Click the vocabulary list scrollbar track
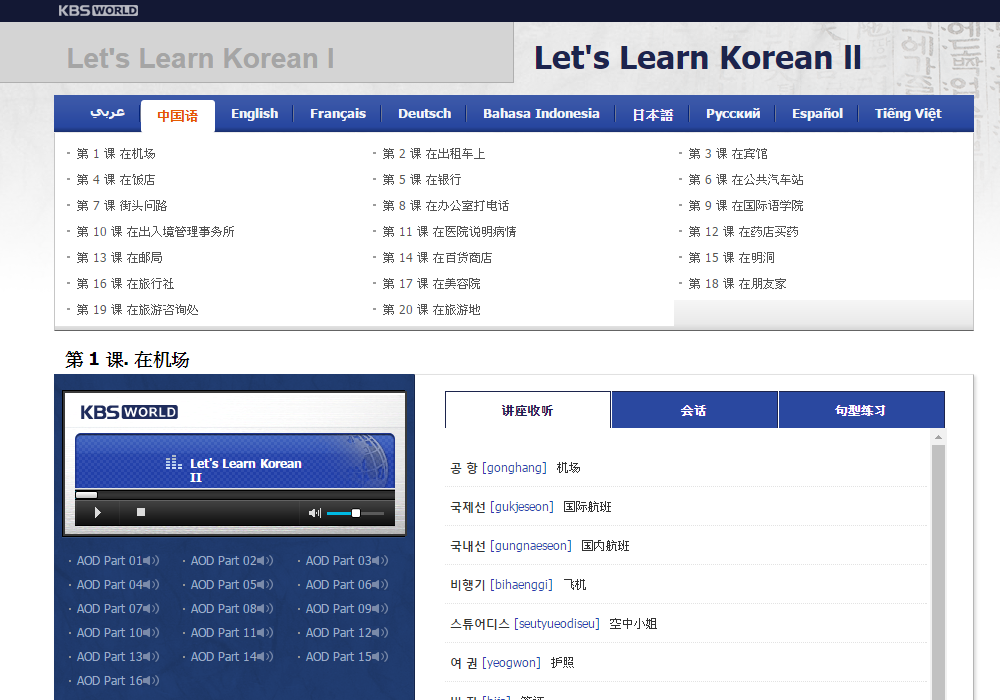This screenshot has width=1000, height=700. pyautogui.click(x=938, y=572)
